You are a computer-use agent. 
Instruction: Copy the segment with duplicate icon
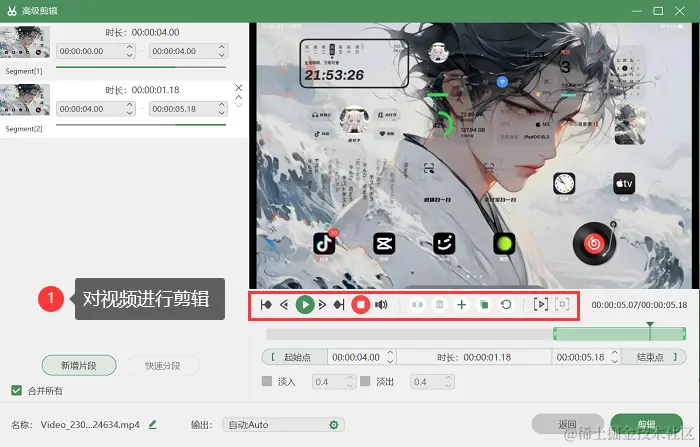coord(484,305)
